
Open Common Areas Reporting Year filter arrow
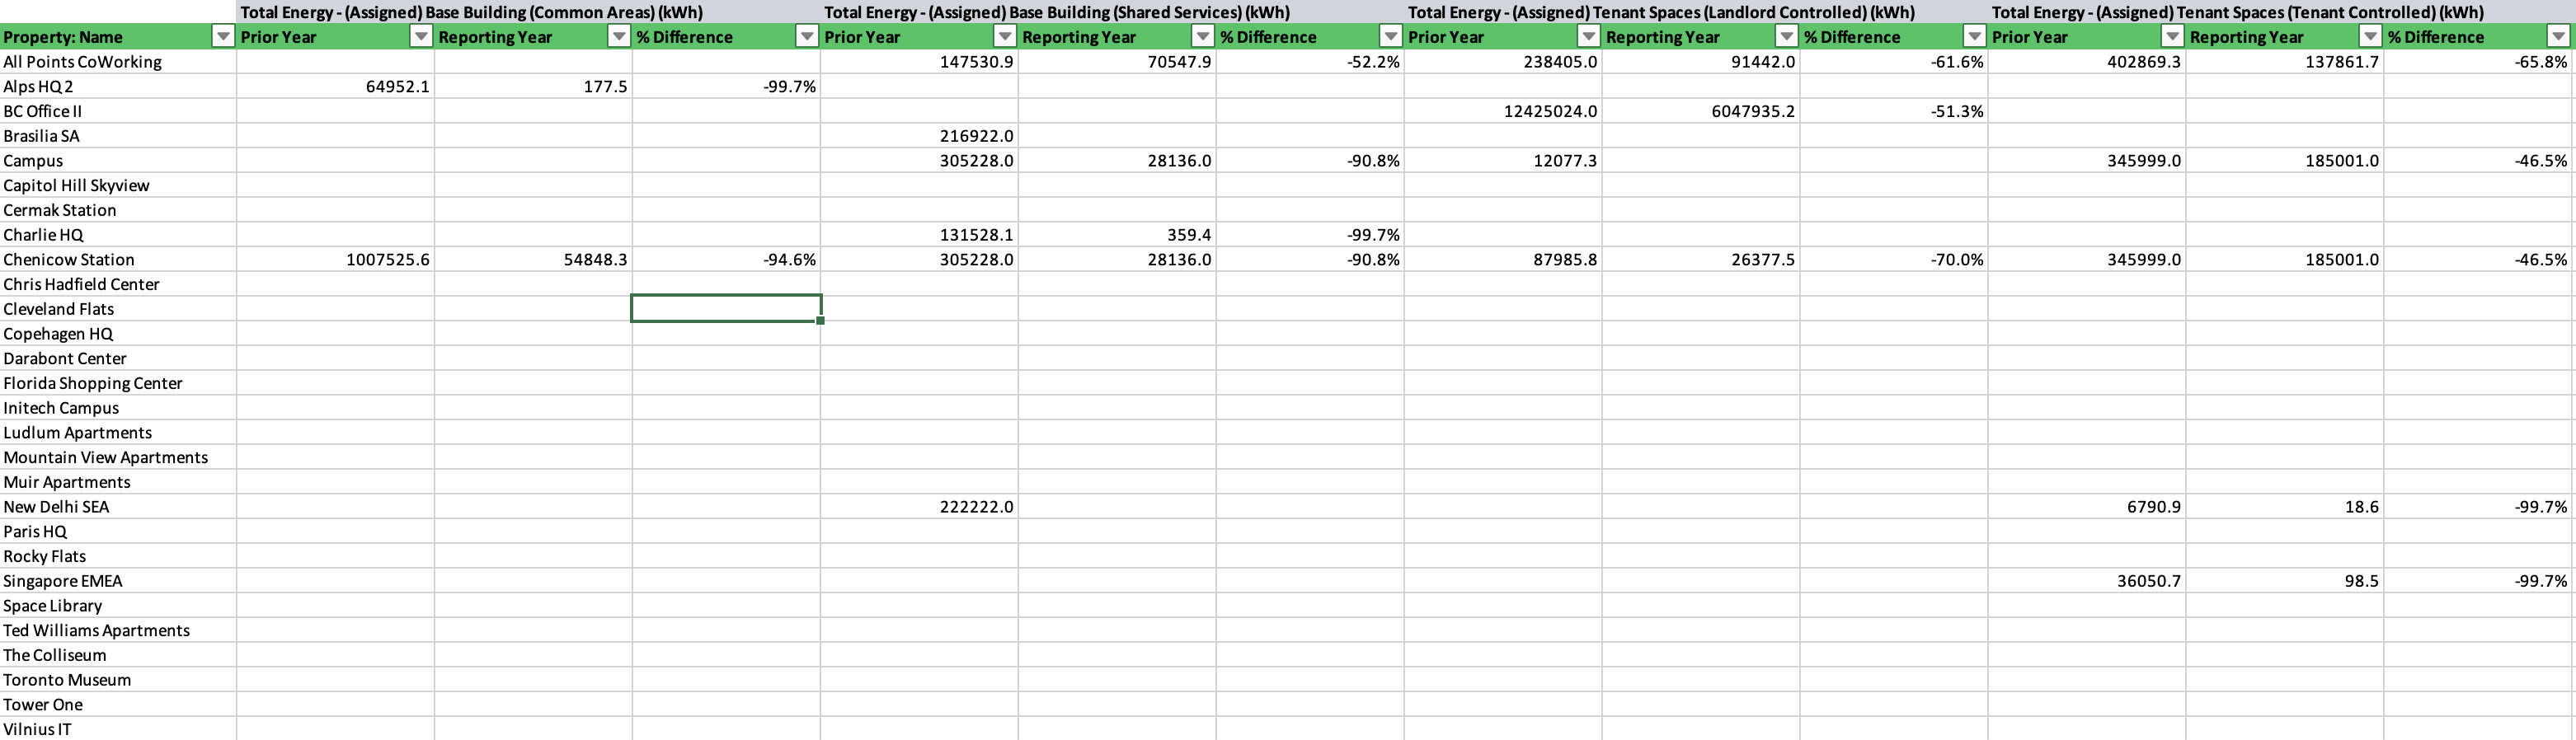click(619, 37)
